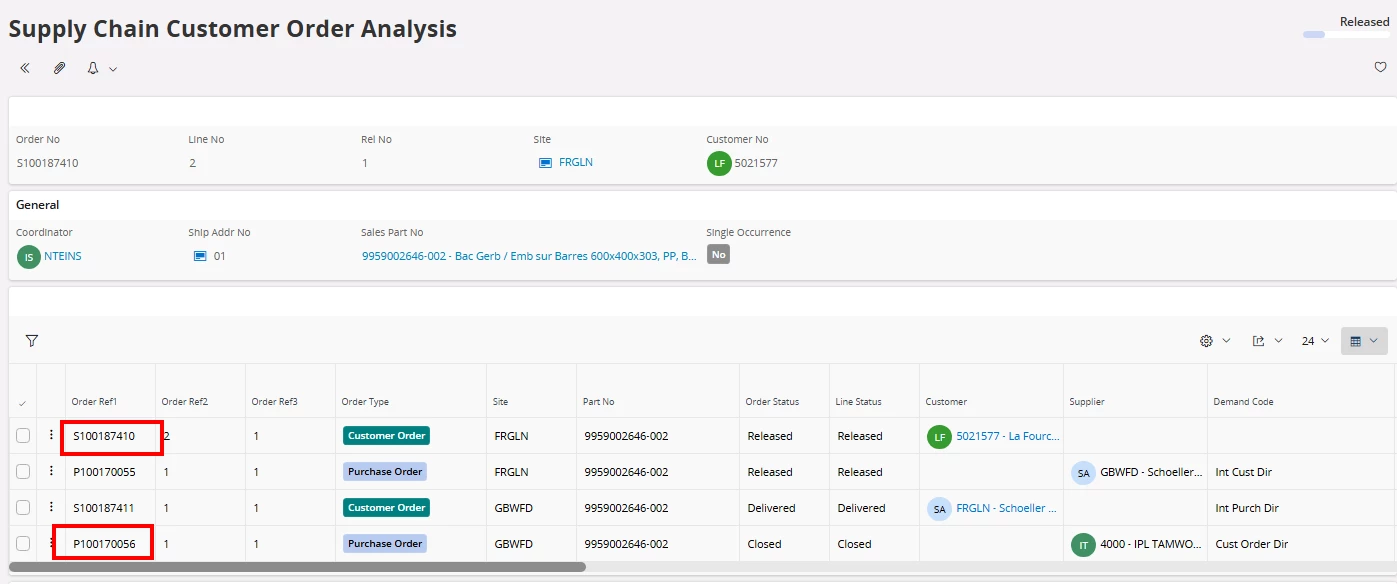
Task: Click LF avatar in table Customer column
Action: click(939, 436)
